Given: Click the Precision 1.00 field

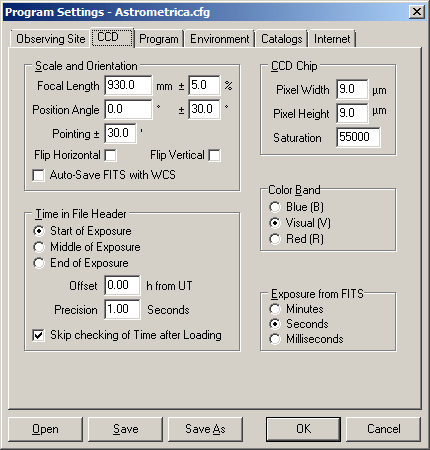Looking at the screenshot, I should pyautogui.click(x=122, y=309).
